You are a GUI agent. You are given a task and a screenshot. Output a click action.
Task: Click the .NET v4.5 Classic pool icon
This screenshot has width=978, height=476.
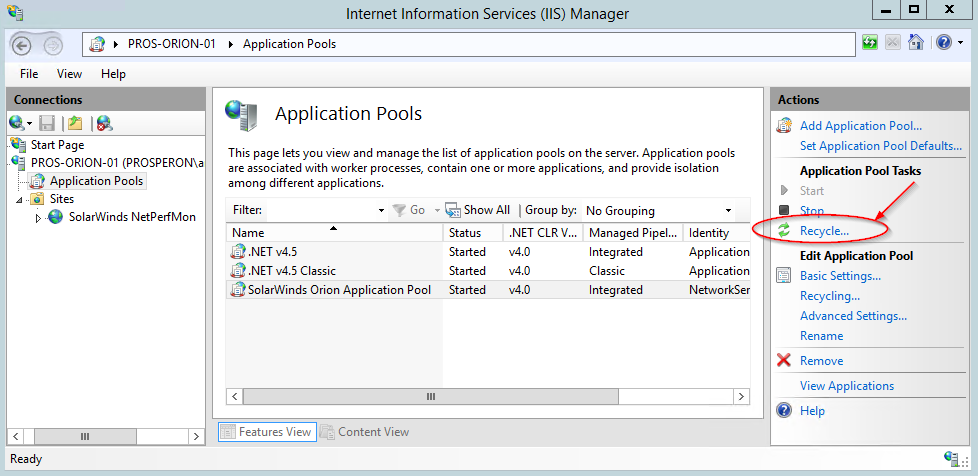tap(238, 271)
